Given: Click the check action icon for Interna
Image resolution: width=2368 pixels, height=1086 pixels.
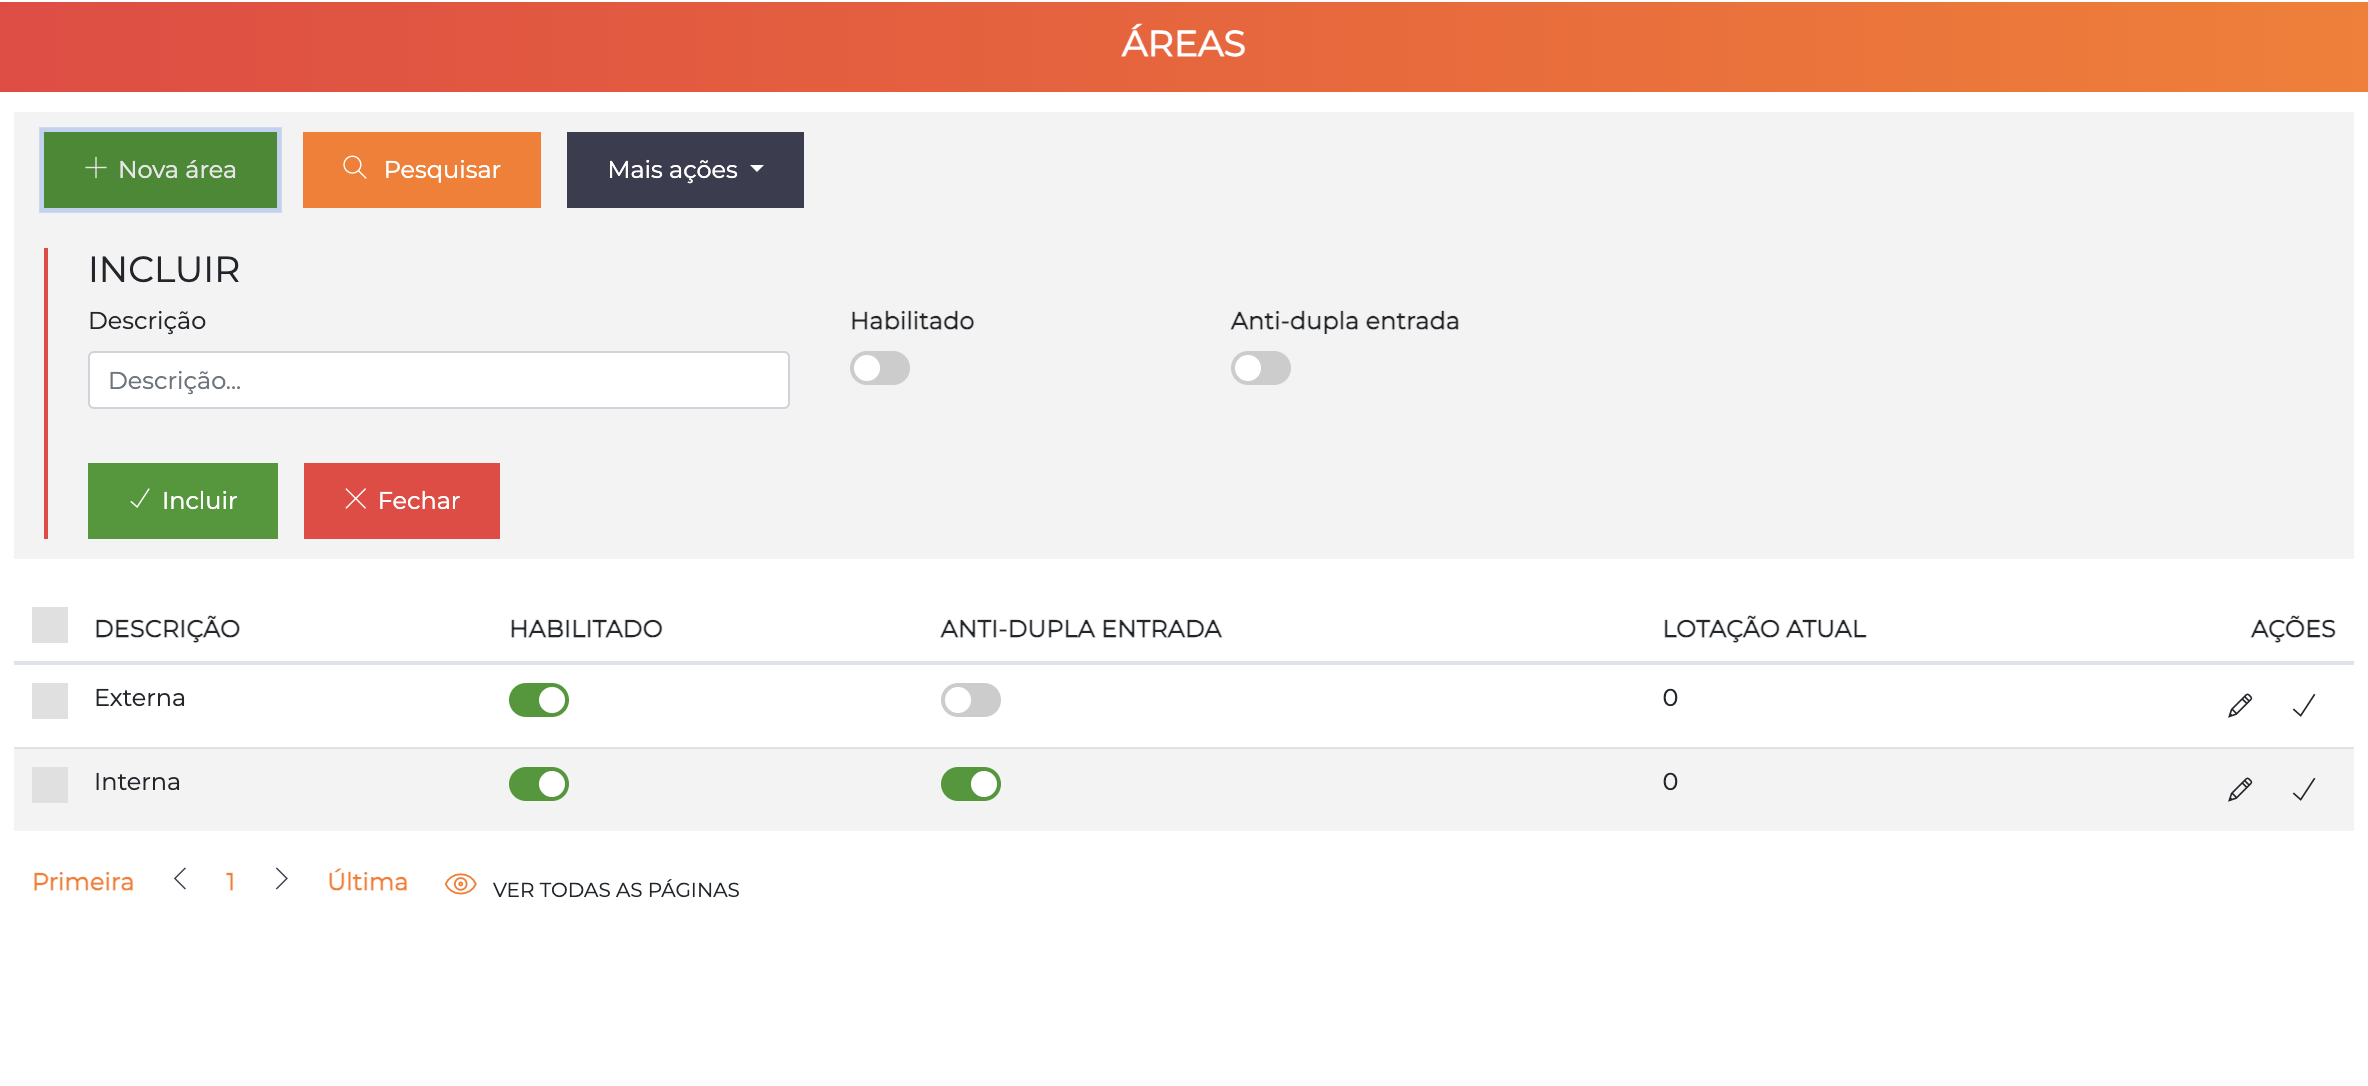Looking at the screenshot, I should coord(2304,788).
